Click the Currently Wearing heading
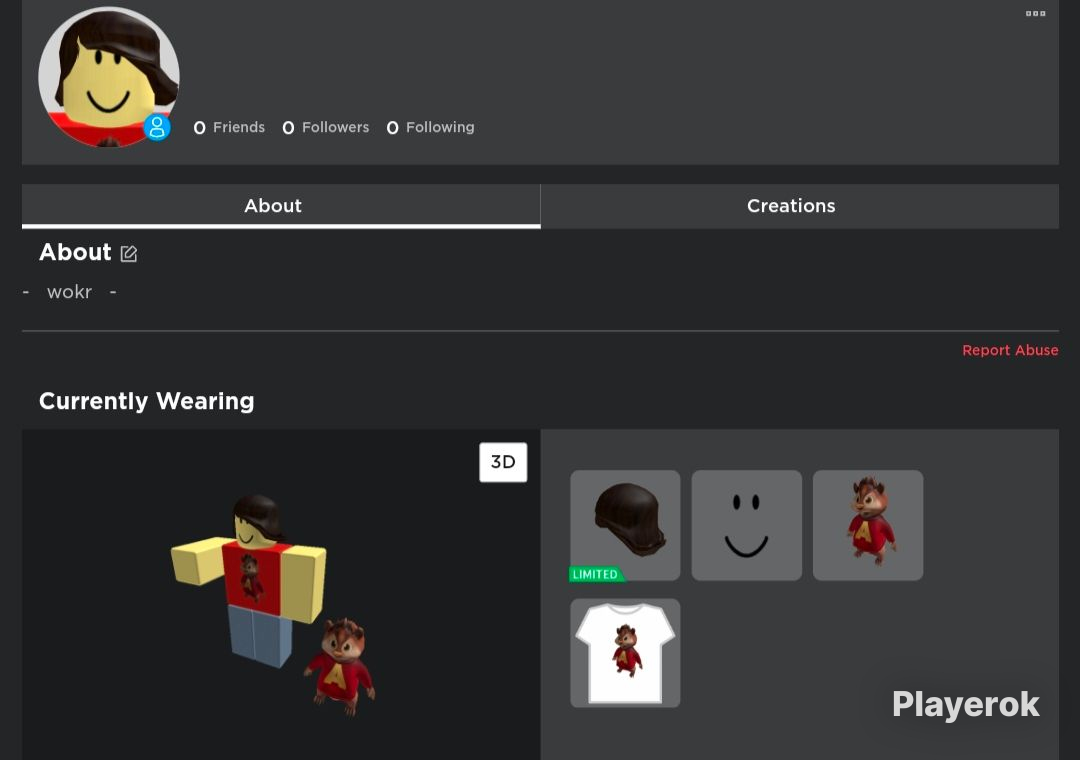Image resolution: width=1080 pixels, height=760 pixels. 147,401
